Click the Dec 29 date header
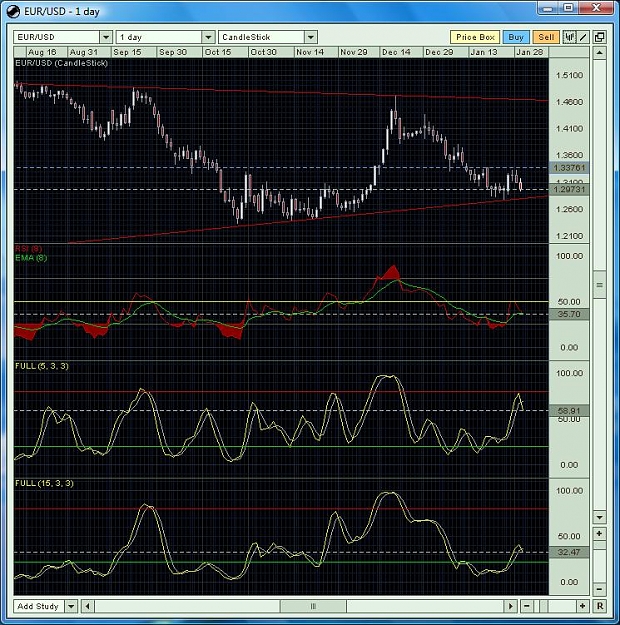The width and height of the screenshot is (620, 625). point(439,52)
